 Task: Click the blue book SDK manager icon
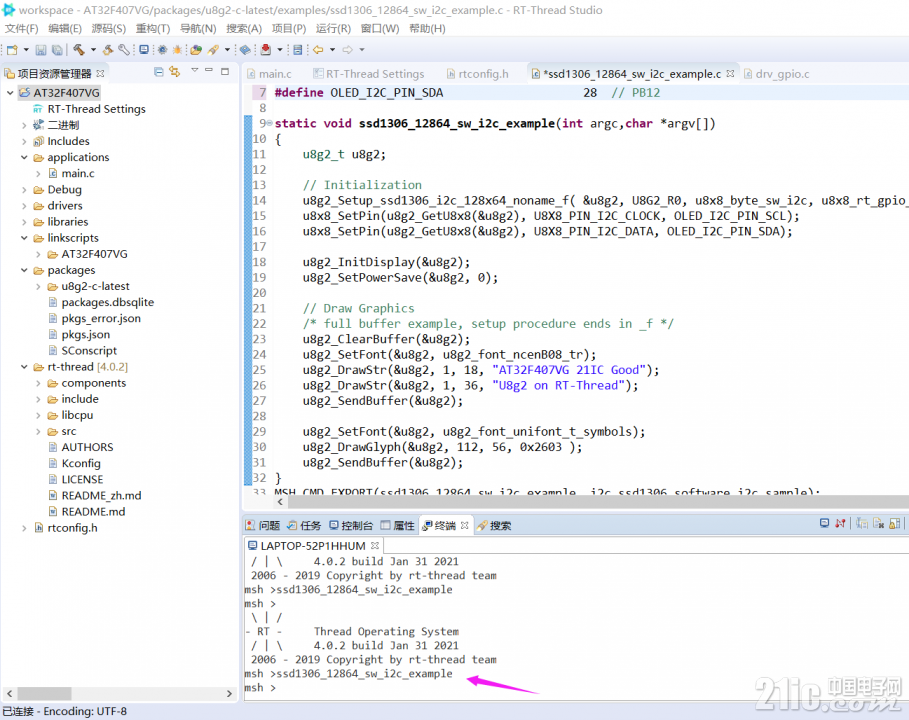coord(245,50)
